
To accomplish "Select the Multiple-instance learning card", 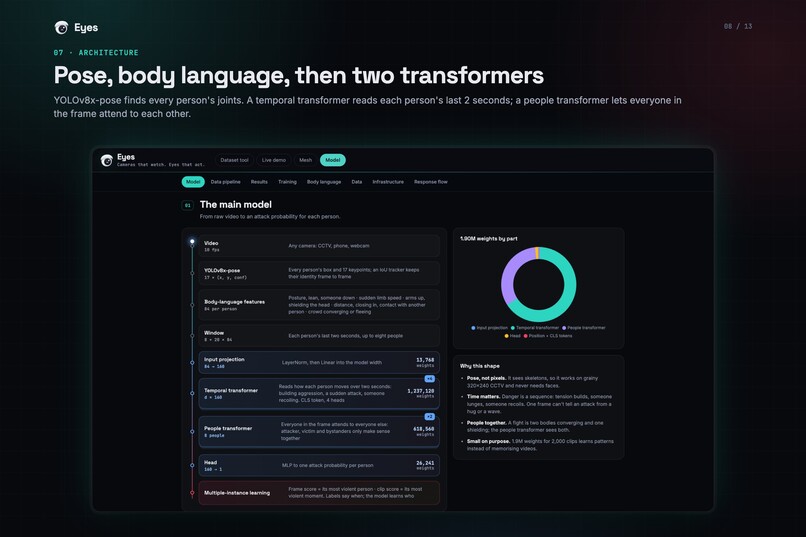I will point(319,493).
